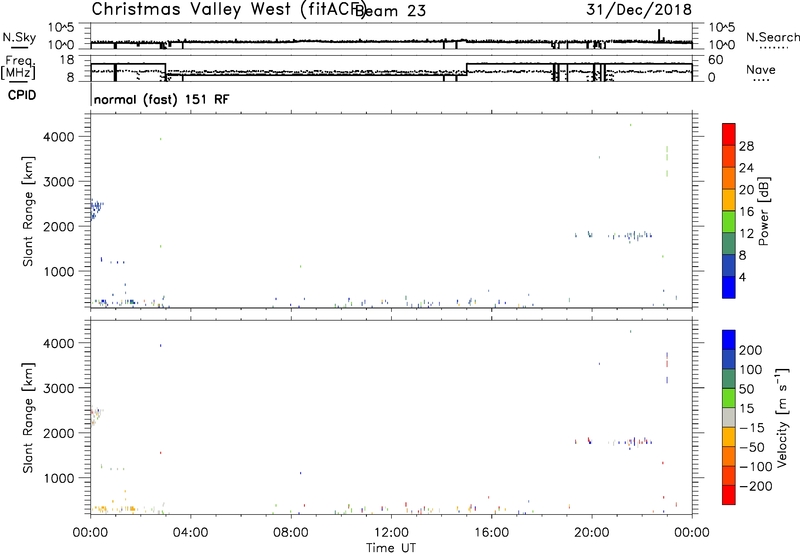800x554 pixels.
Task: Click the '20:00' time axis tick label
Action: point(592,533)
